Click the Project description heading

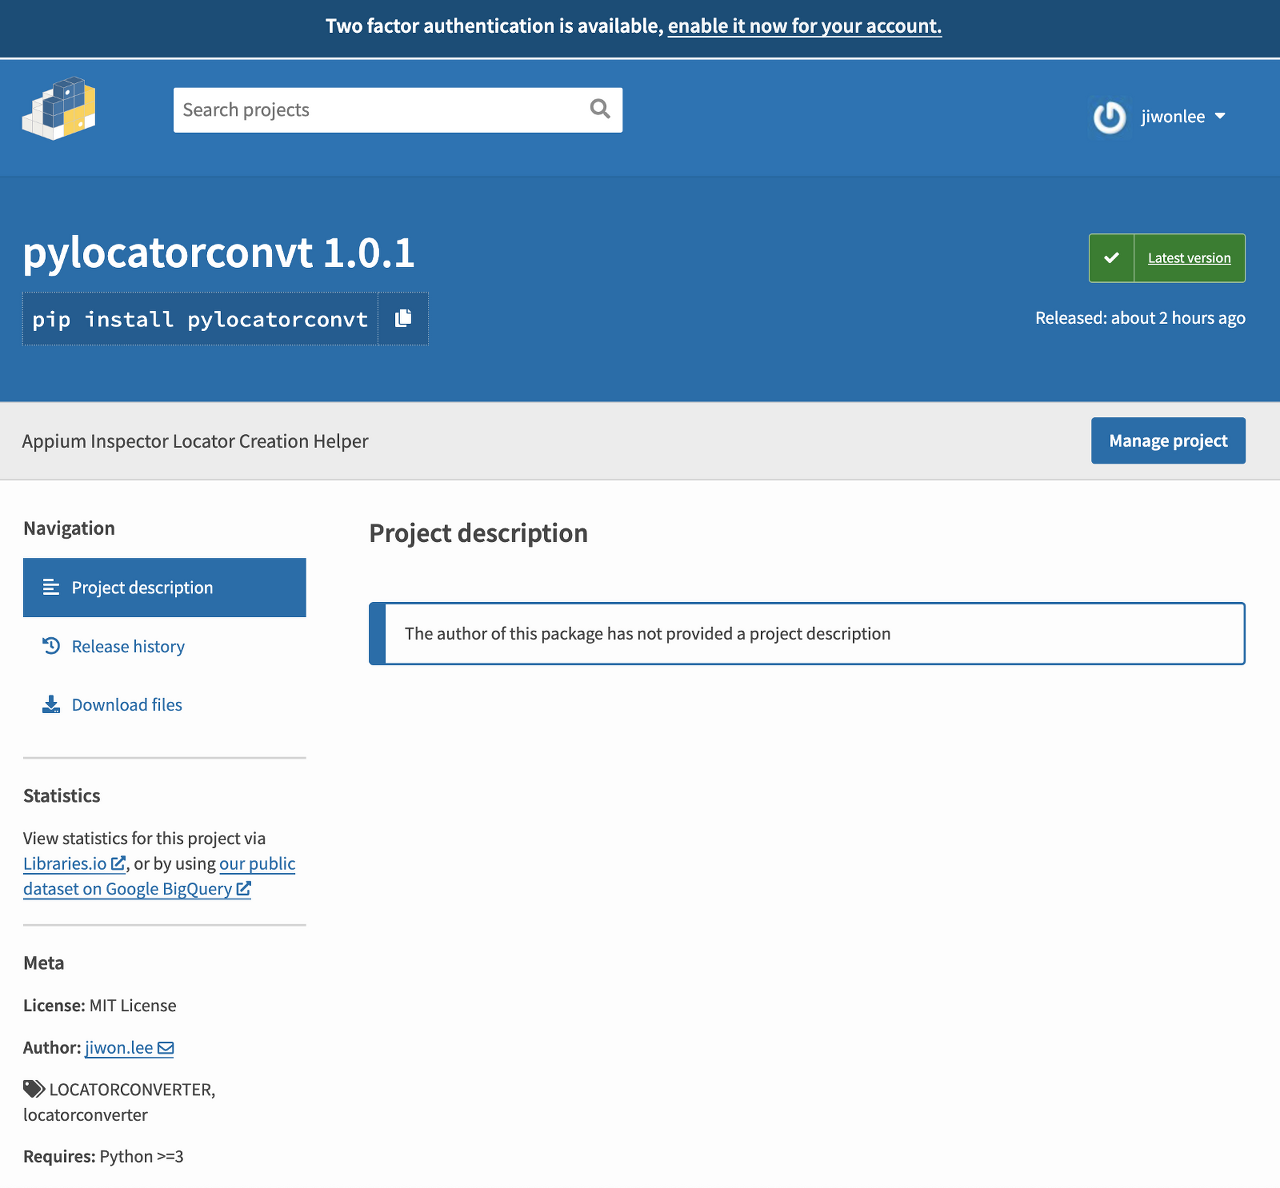click(478, 533)
